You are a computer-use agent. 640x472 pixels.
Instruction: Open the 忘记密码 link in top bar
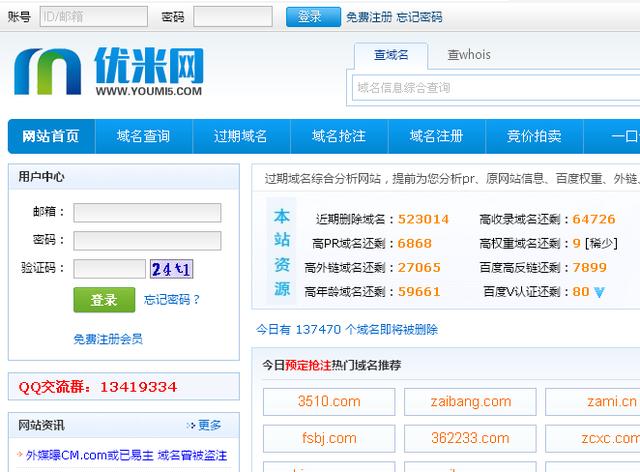point(419,17)
